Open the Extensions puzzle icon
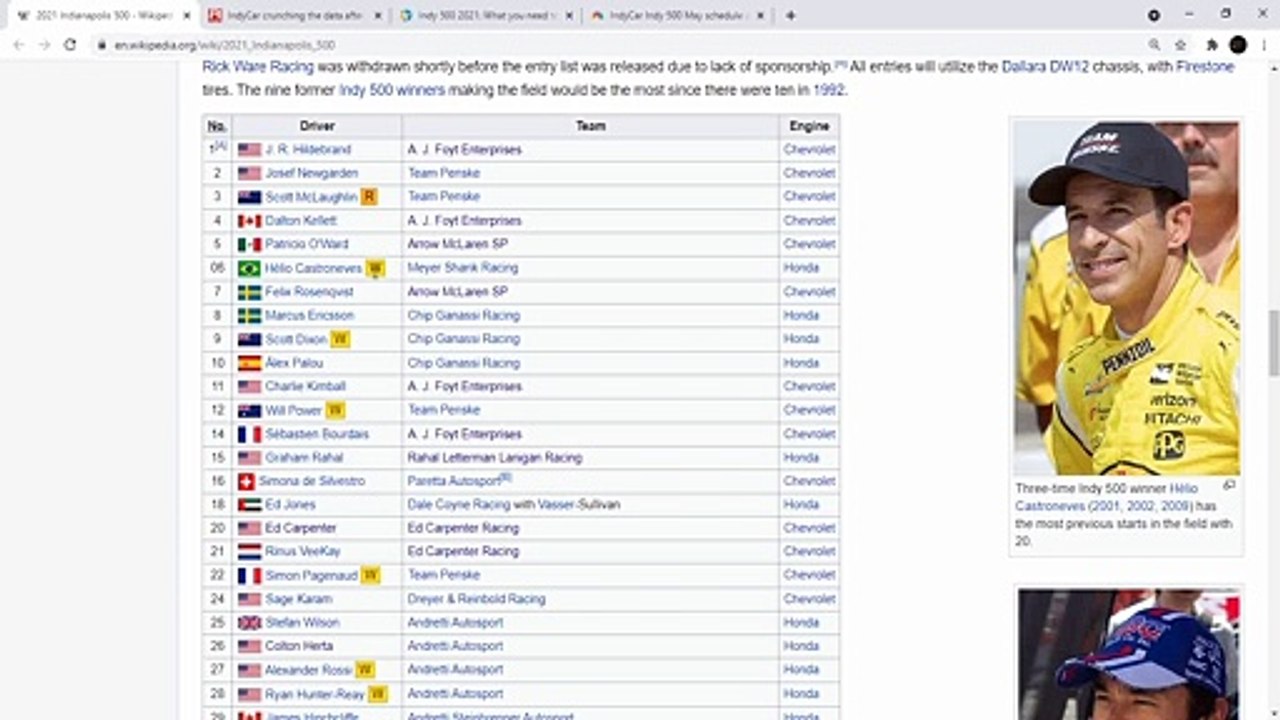 tap(1212, 45)
